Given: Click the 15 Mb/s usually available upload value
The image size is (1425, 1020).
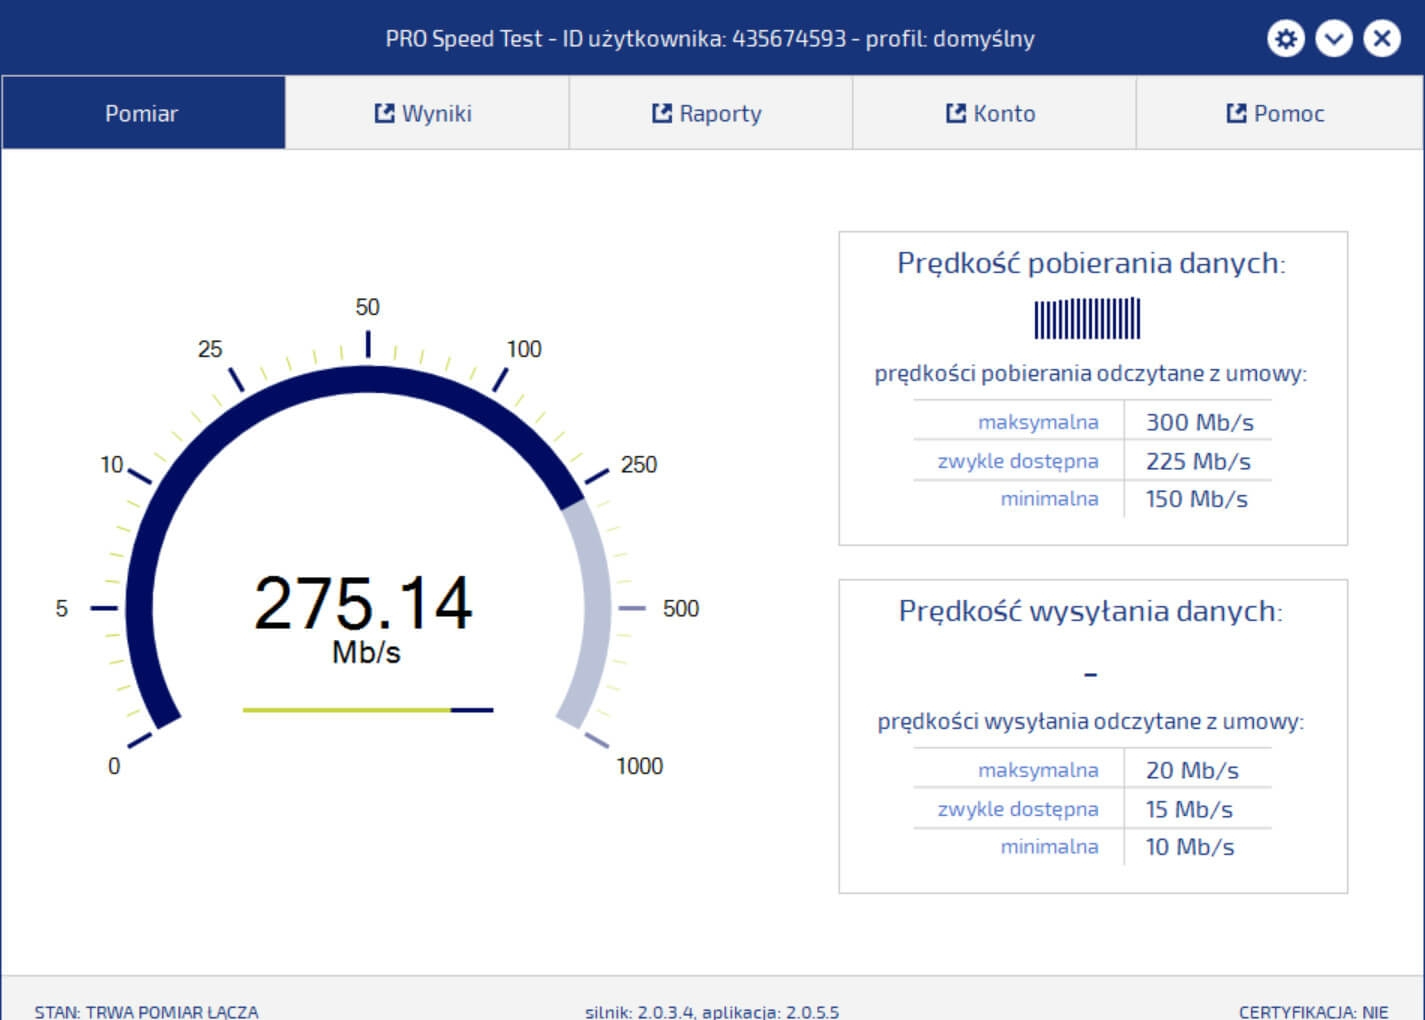Looking at the screenshot, I should point(1189,809).
